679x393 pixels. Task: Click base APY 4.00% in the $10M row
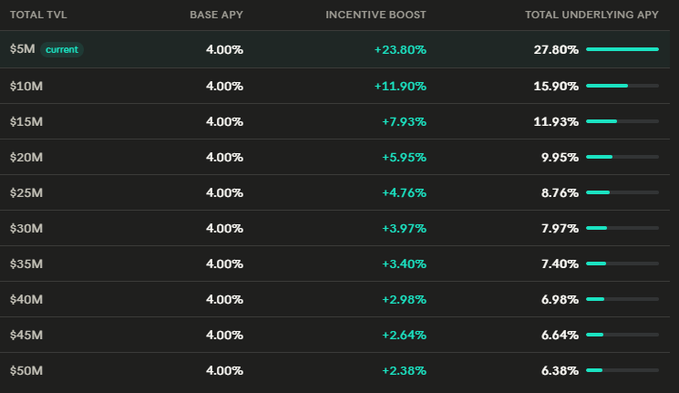[x=224, y=86]
